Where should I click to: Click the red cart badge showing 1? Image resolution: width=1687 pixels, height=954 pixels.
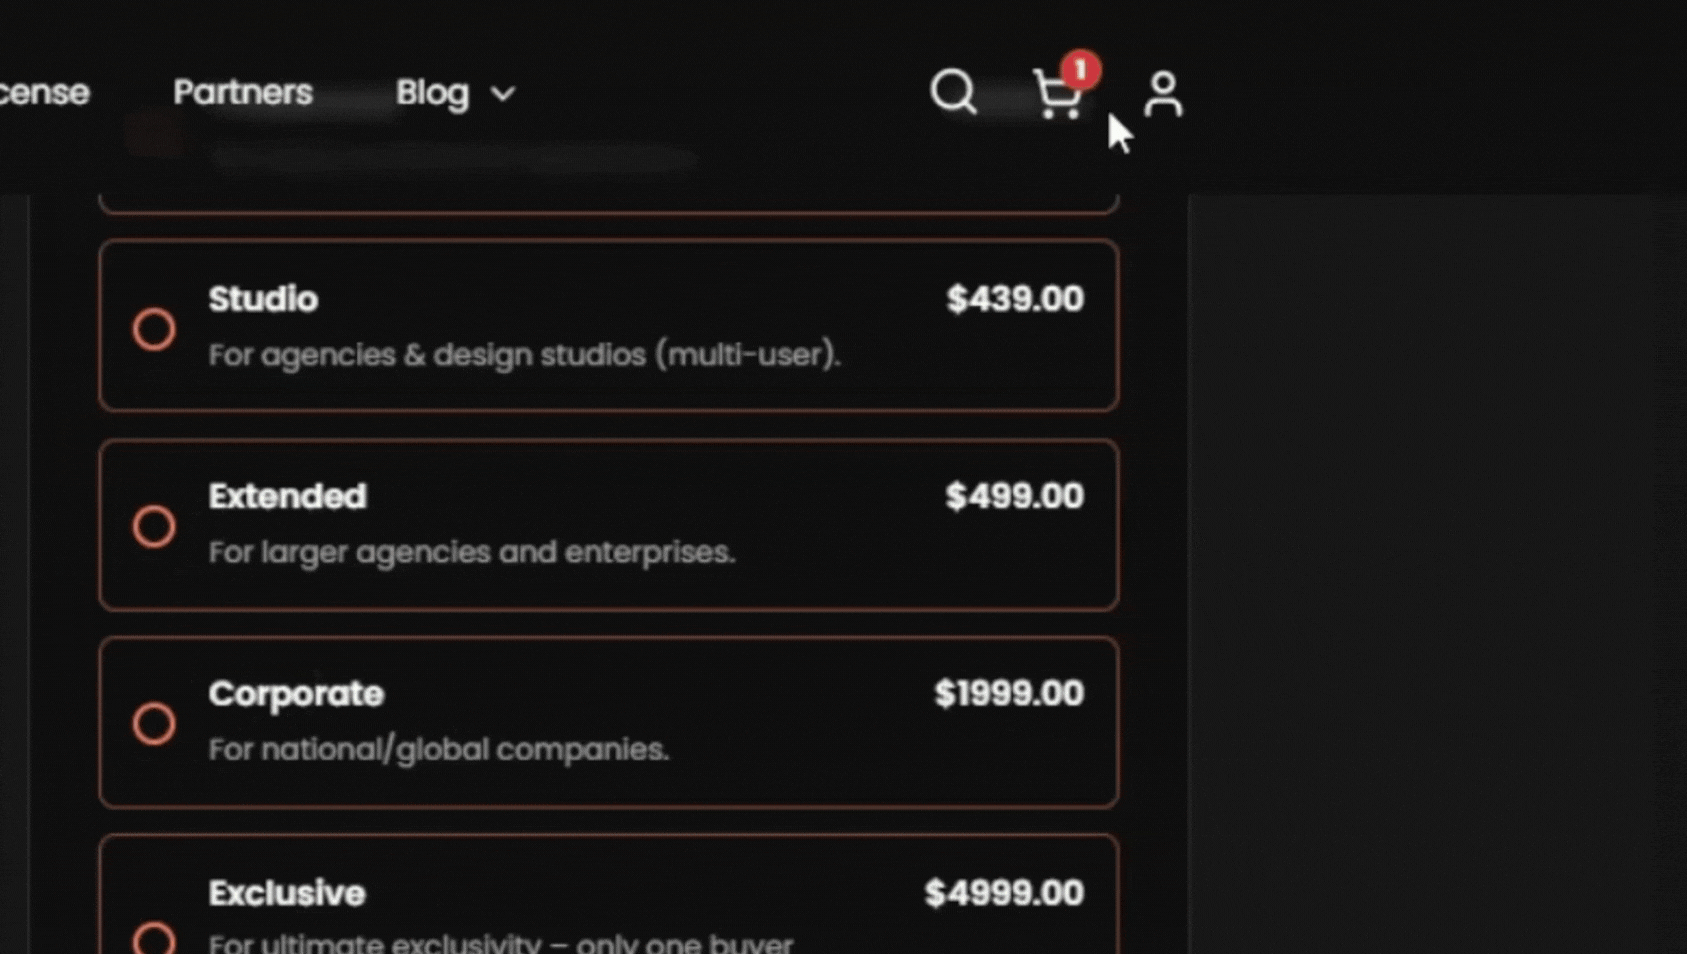(x=1080, y=70)
